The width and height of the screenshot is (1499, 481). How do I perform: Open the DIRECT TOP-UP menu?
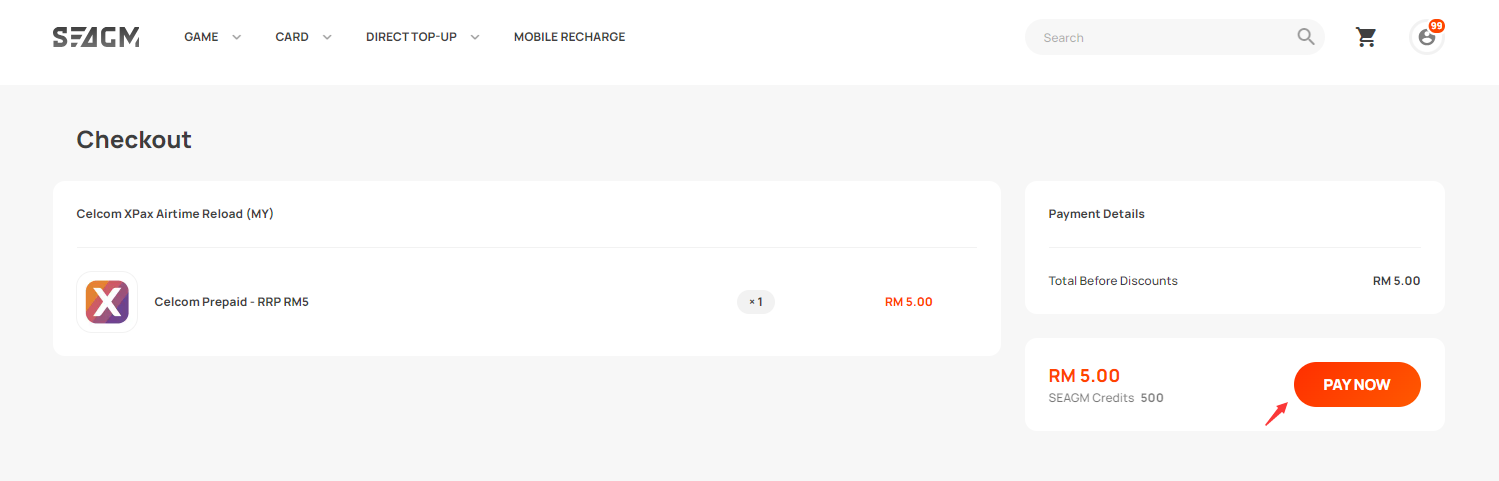pyautogui.click(x=411, y=37)
